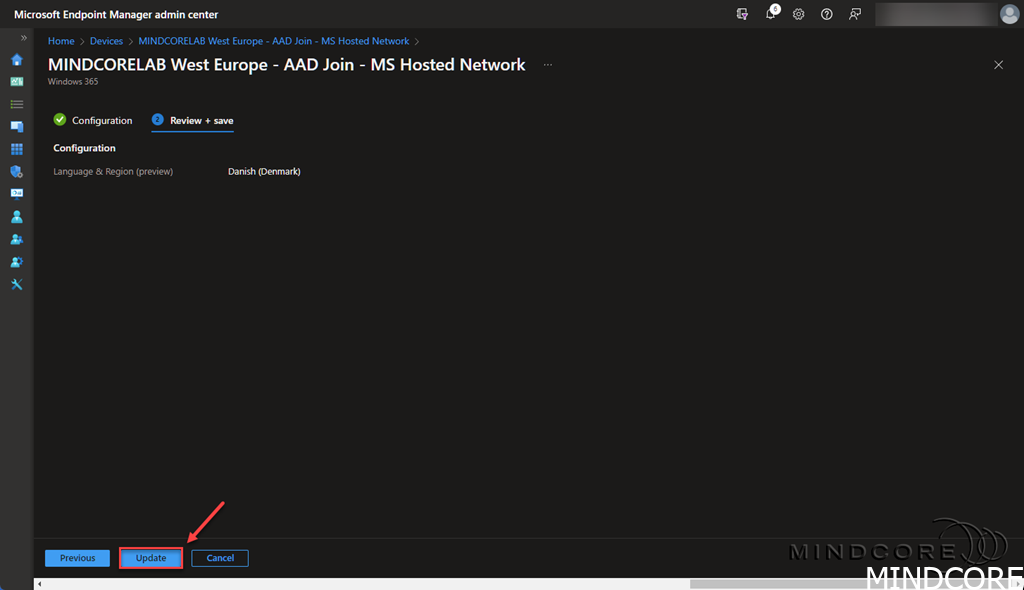Open Home from the left sidebar
The height and width of the screenshot is (590, 1024).
point(16,59)
